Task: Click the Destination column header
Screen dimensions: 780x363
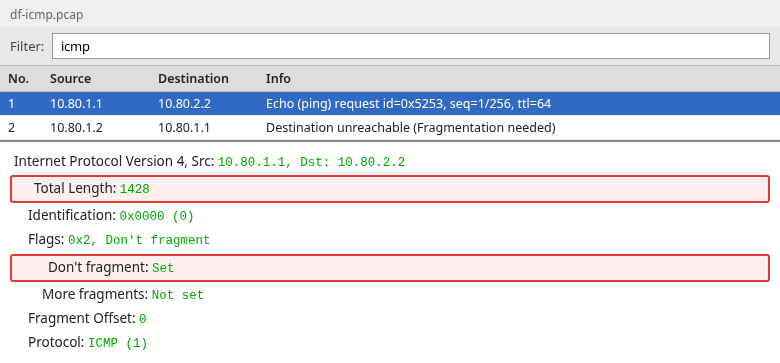Action: click(x=194, y=79)
